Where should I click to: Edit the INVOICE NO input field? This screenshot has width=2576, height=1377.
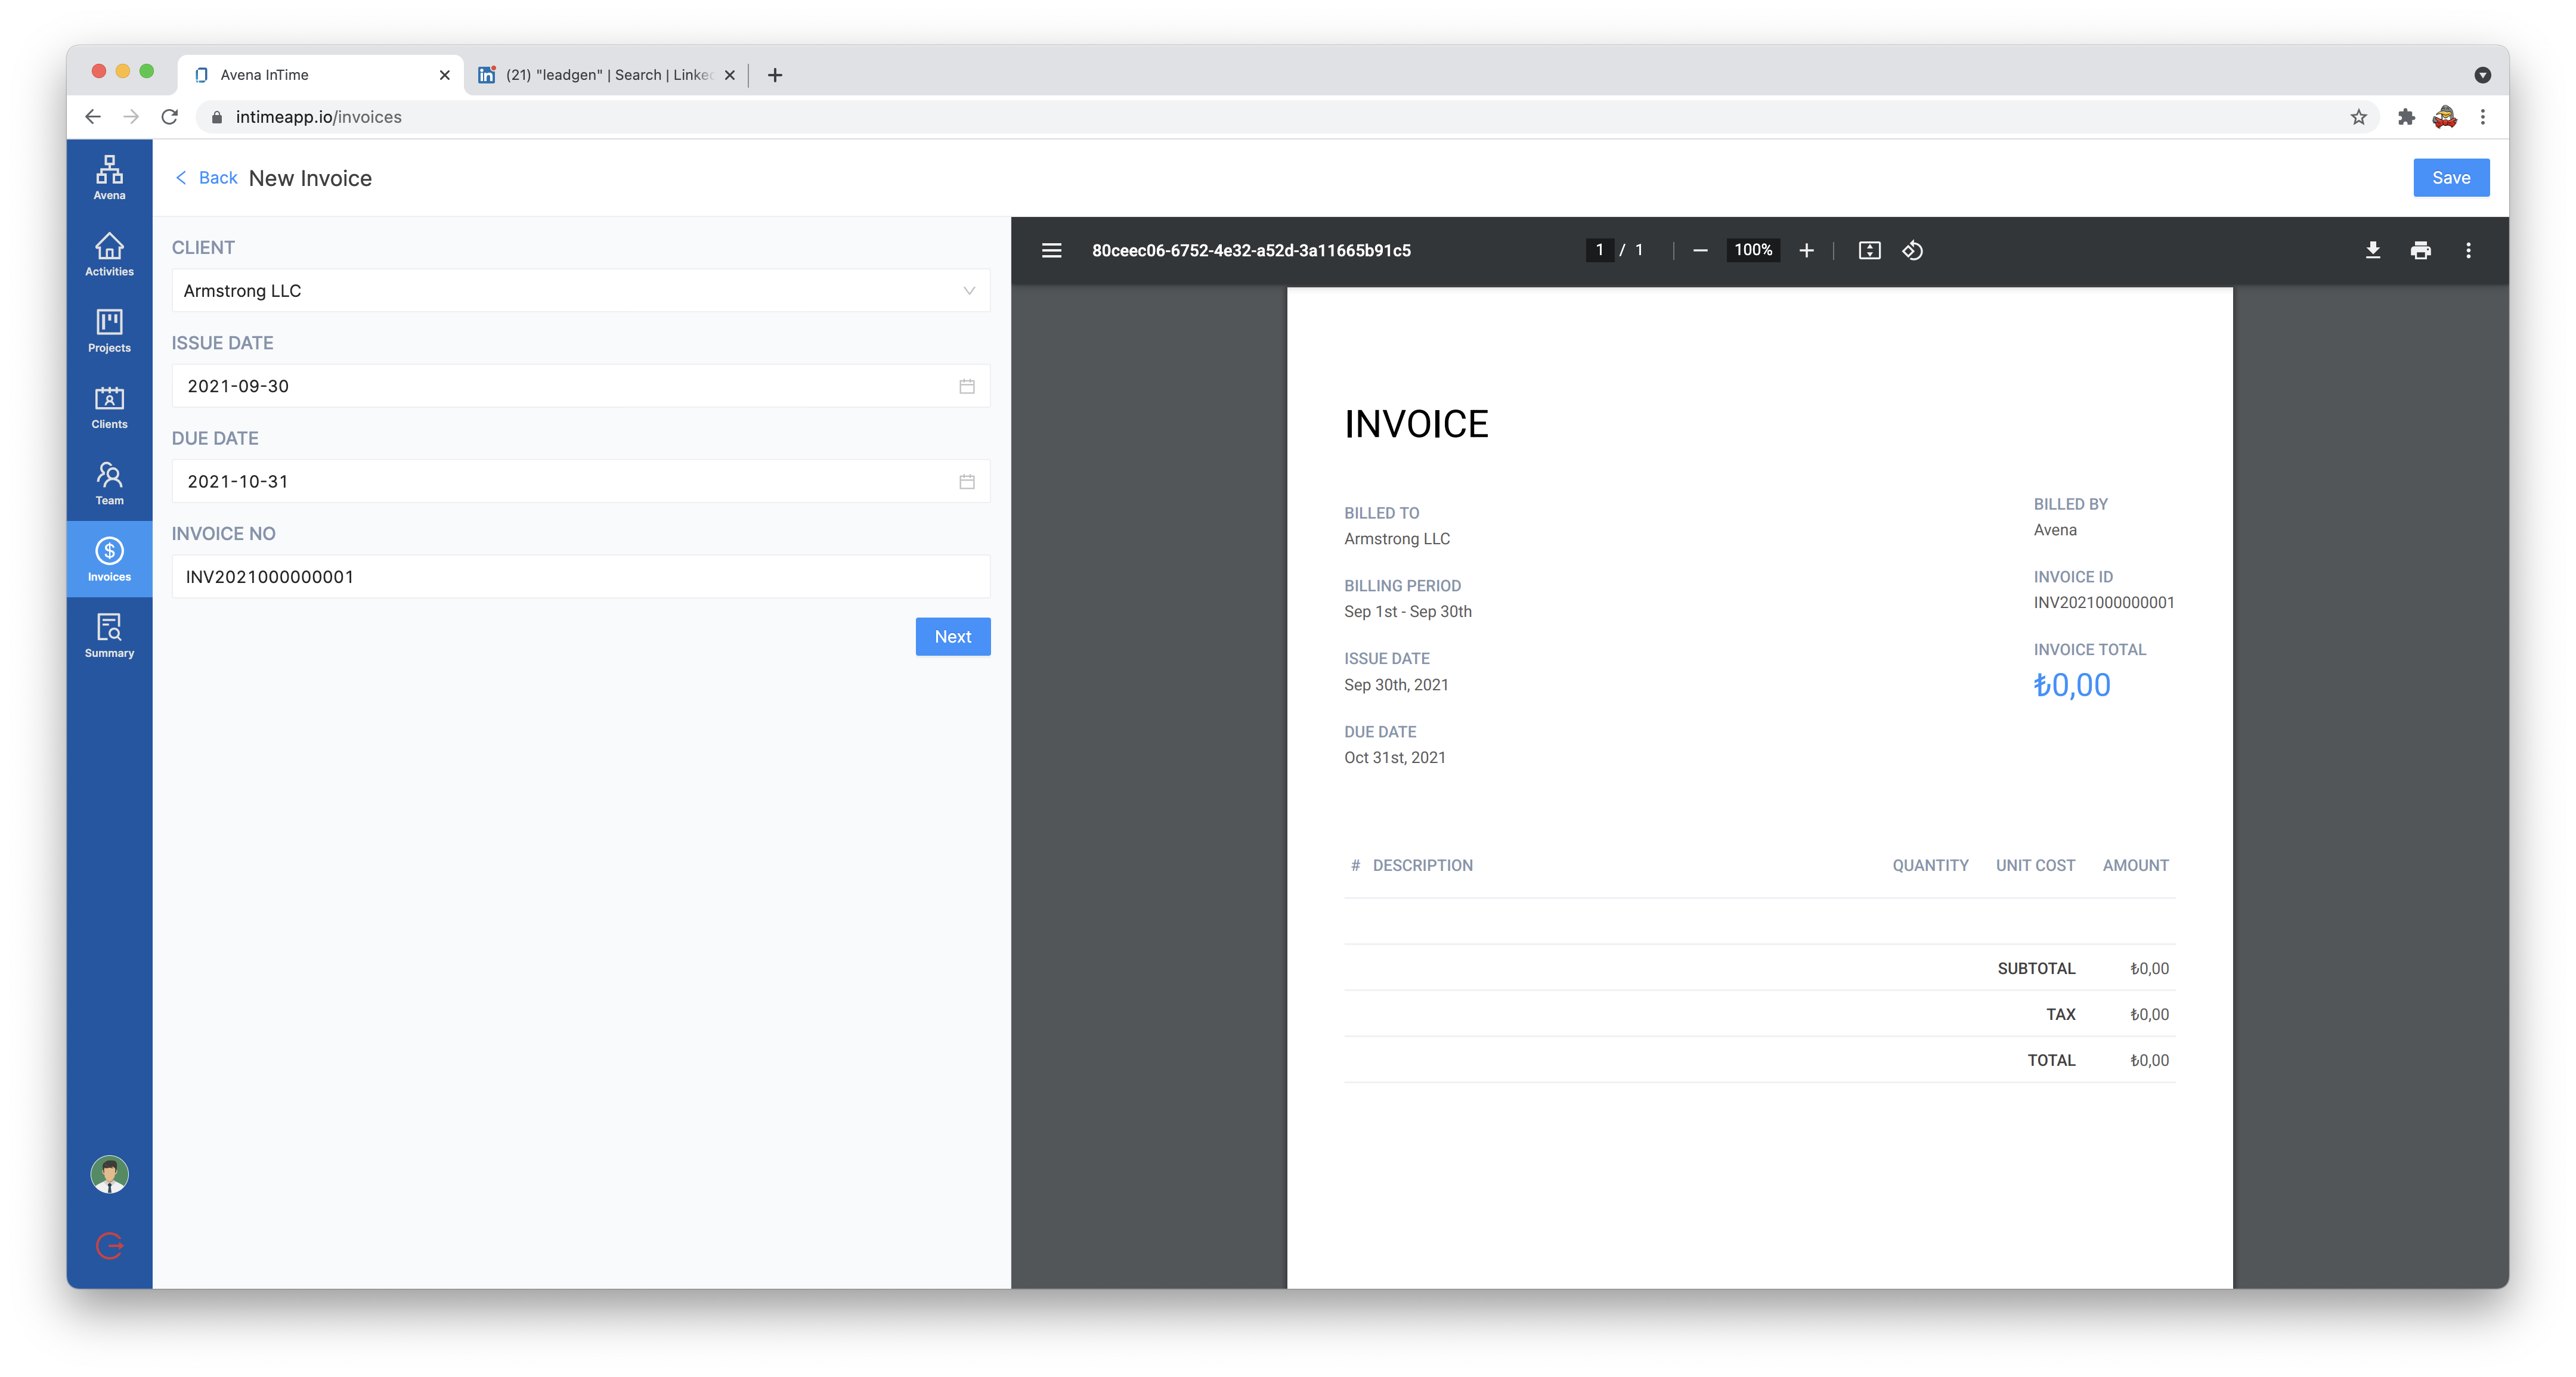coord(580,576)
